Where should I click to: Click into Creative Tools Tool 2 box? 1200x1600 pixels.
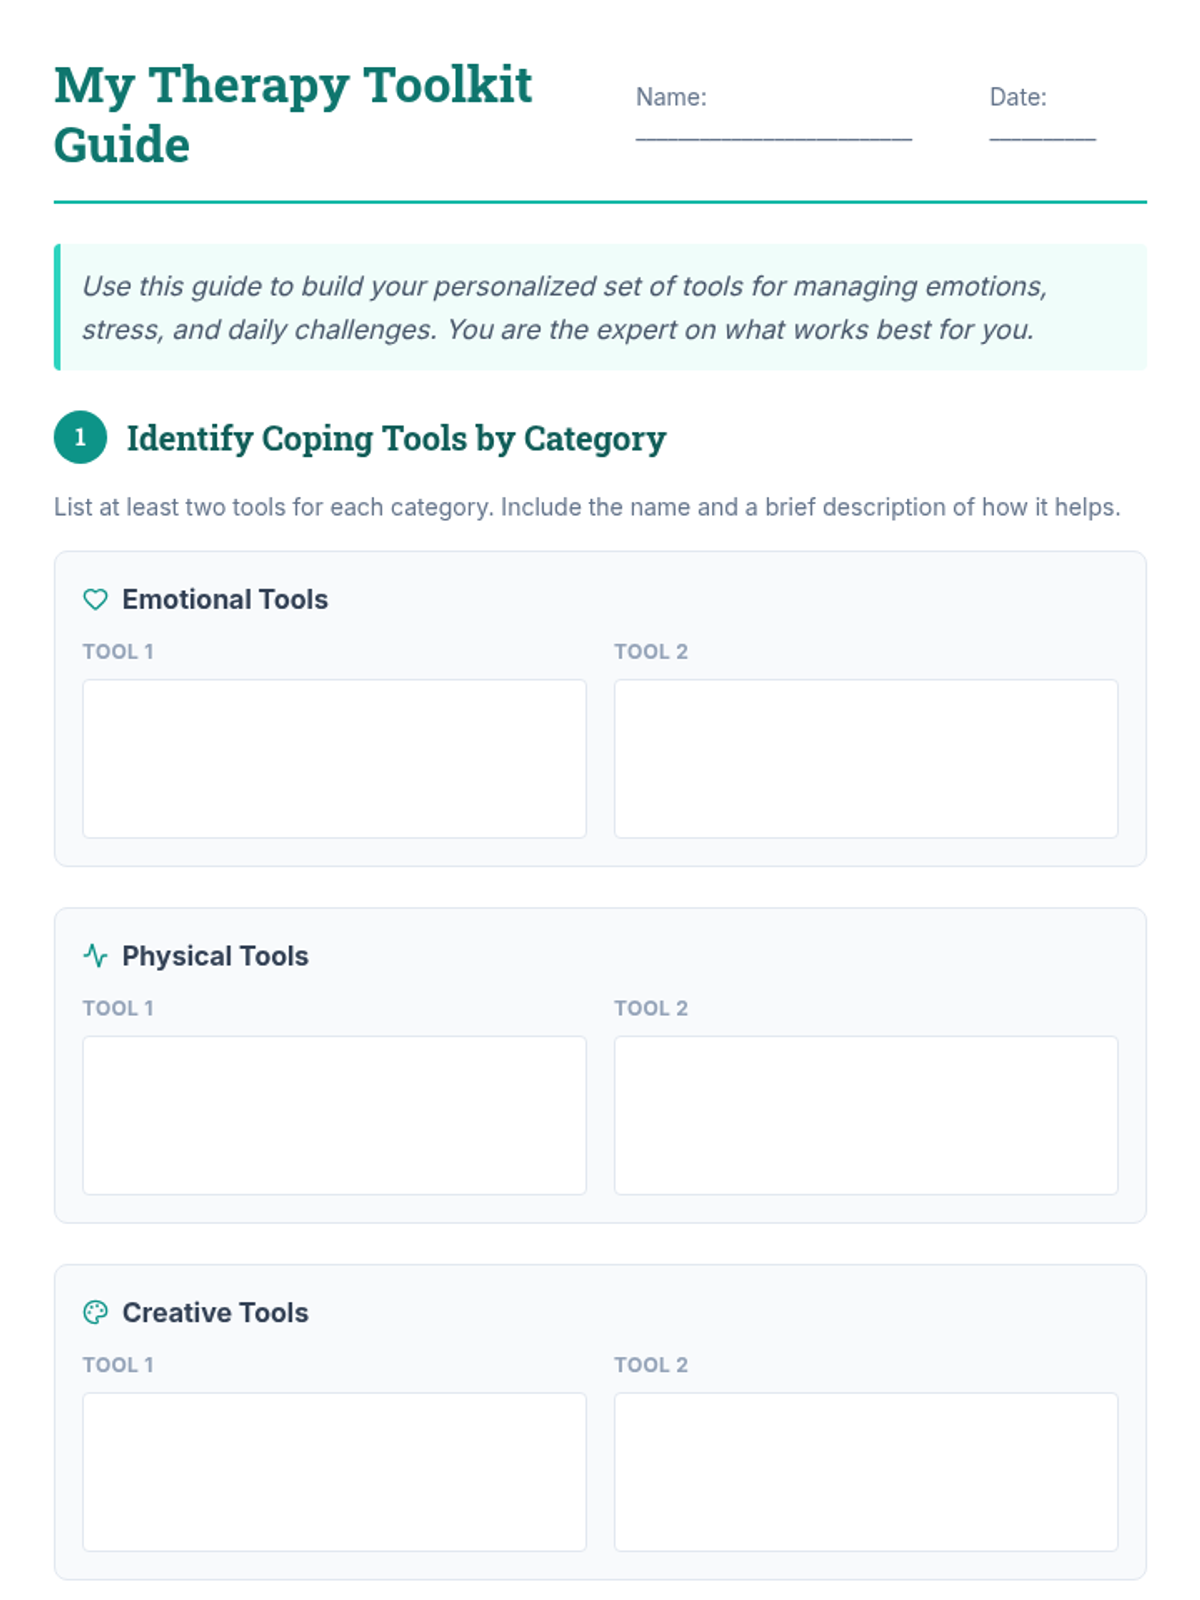tap(866, 1472)
